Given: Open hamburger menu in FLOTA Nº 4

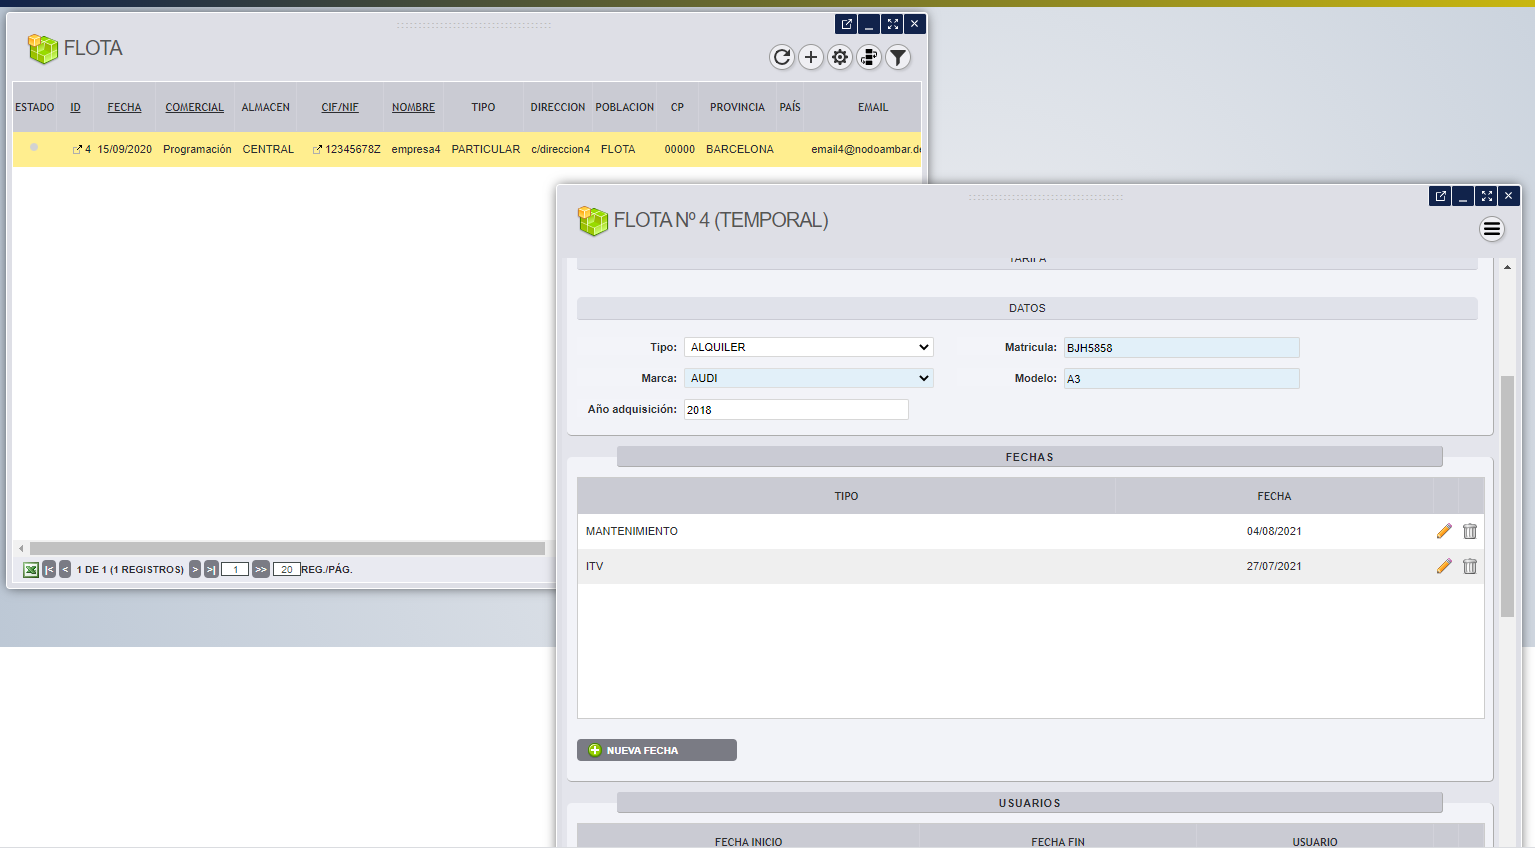Looking at the screenshot, I should 1492,229.
